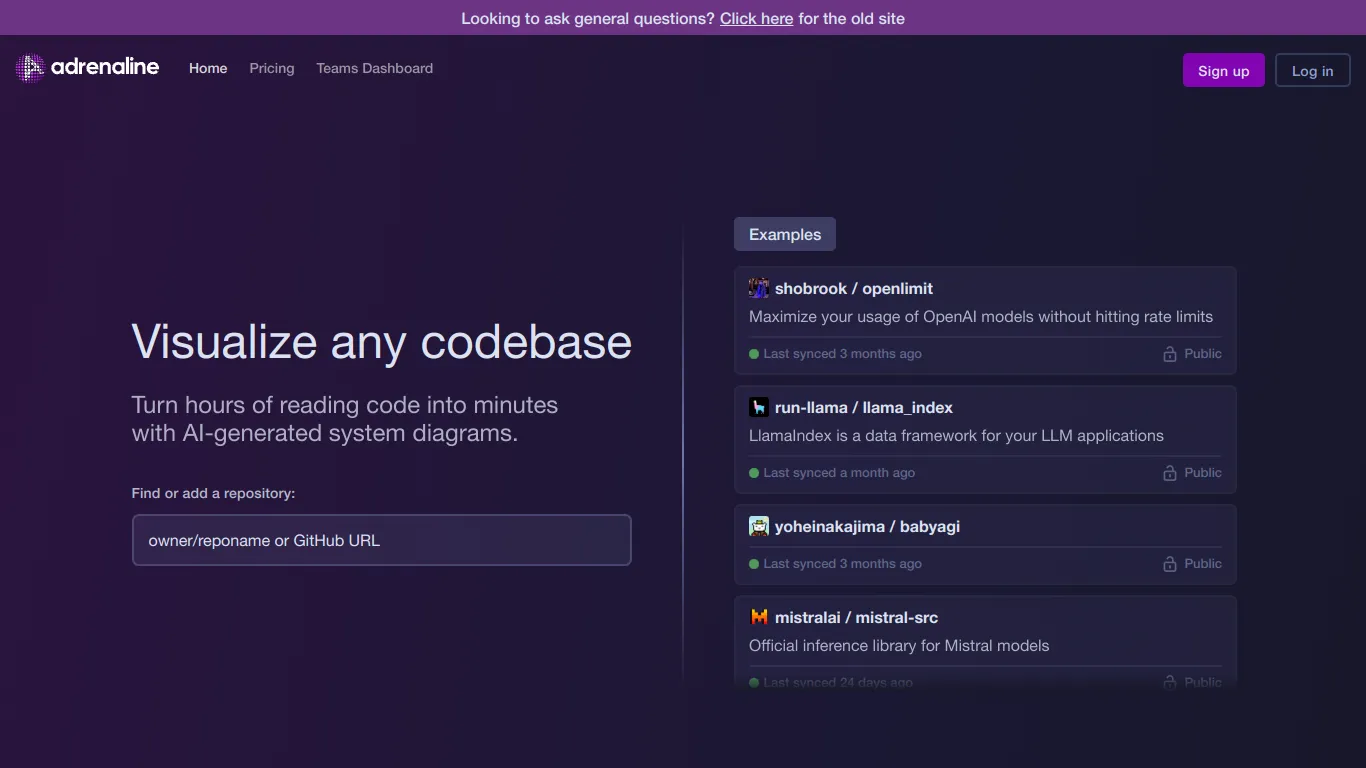The width and height of the screenshot is (1366, 768).
Task: Open the mistralai avatar icon
Action: coord(759,617)
